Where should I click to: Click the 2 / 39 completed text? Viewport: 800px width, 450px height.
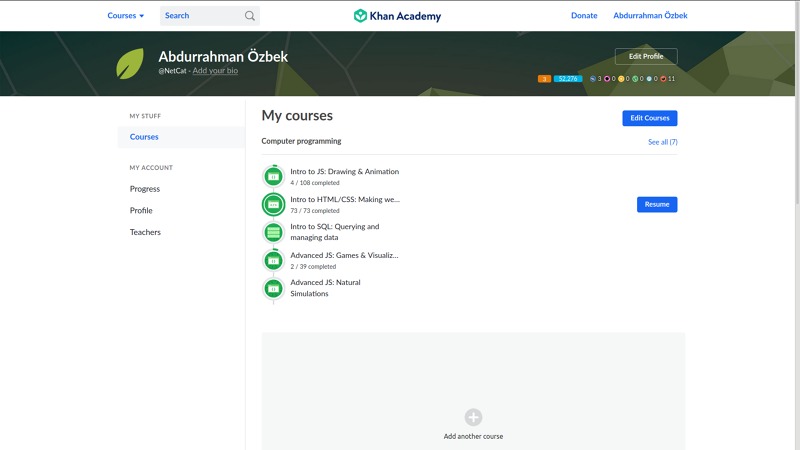313,266
